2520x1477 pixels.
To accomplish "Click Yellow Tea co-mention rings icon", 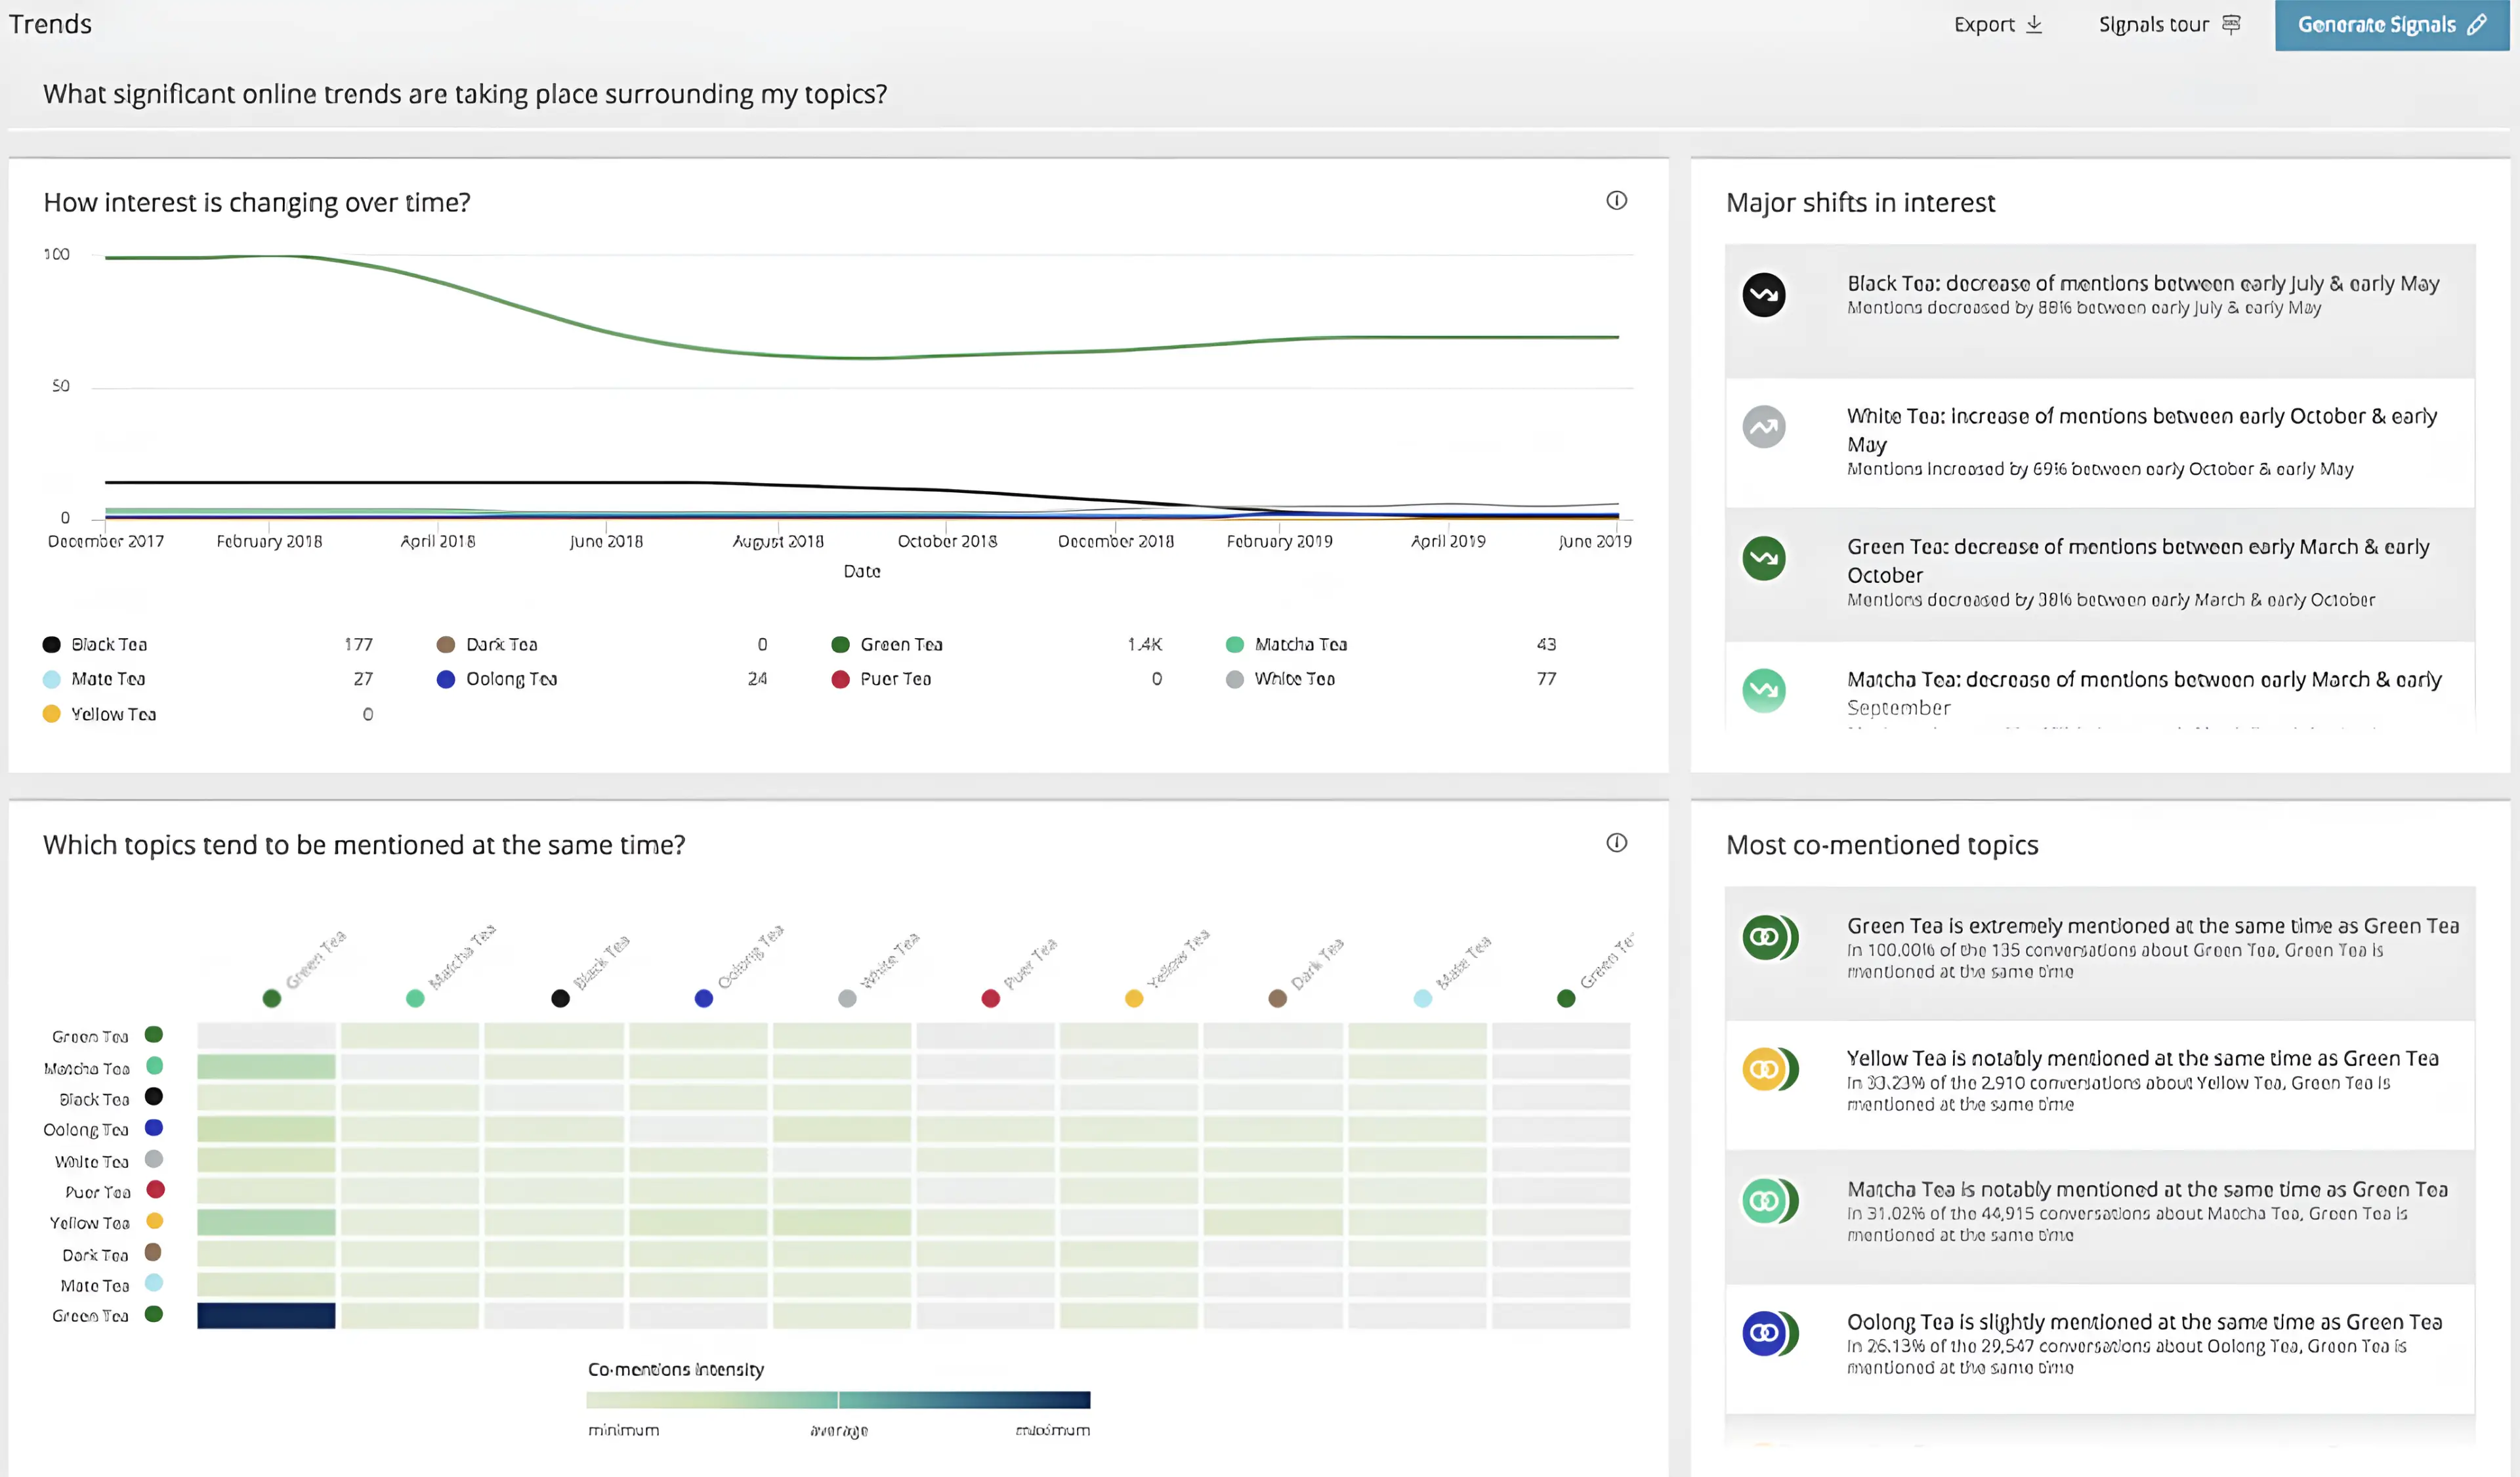I will [1770, 1069].
